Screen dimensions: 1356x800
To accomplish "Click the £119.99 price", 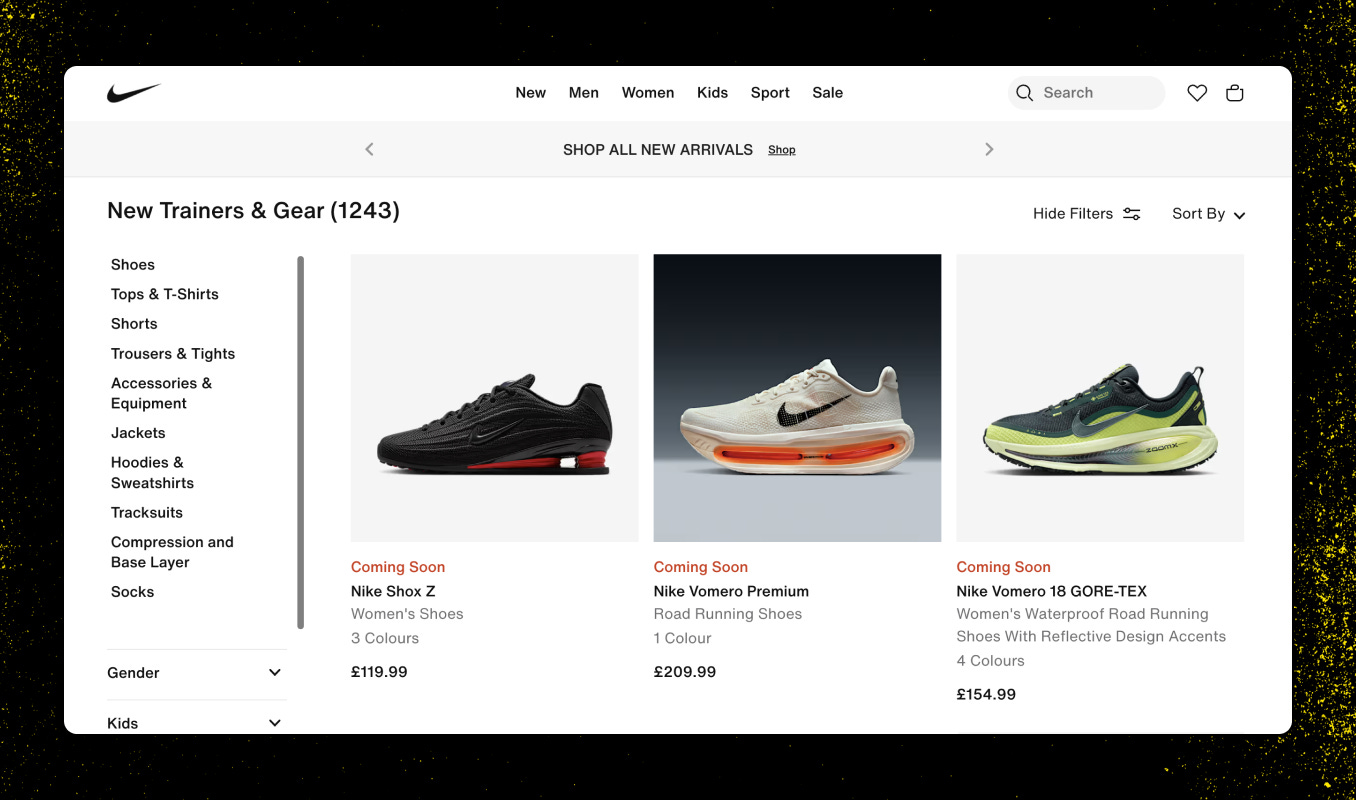I will (x=379, y=672).
